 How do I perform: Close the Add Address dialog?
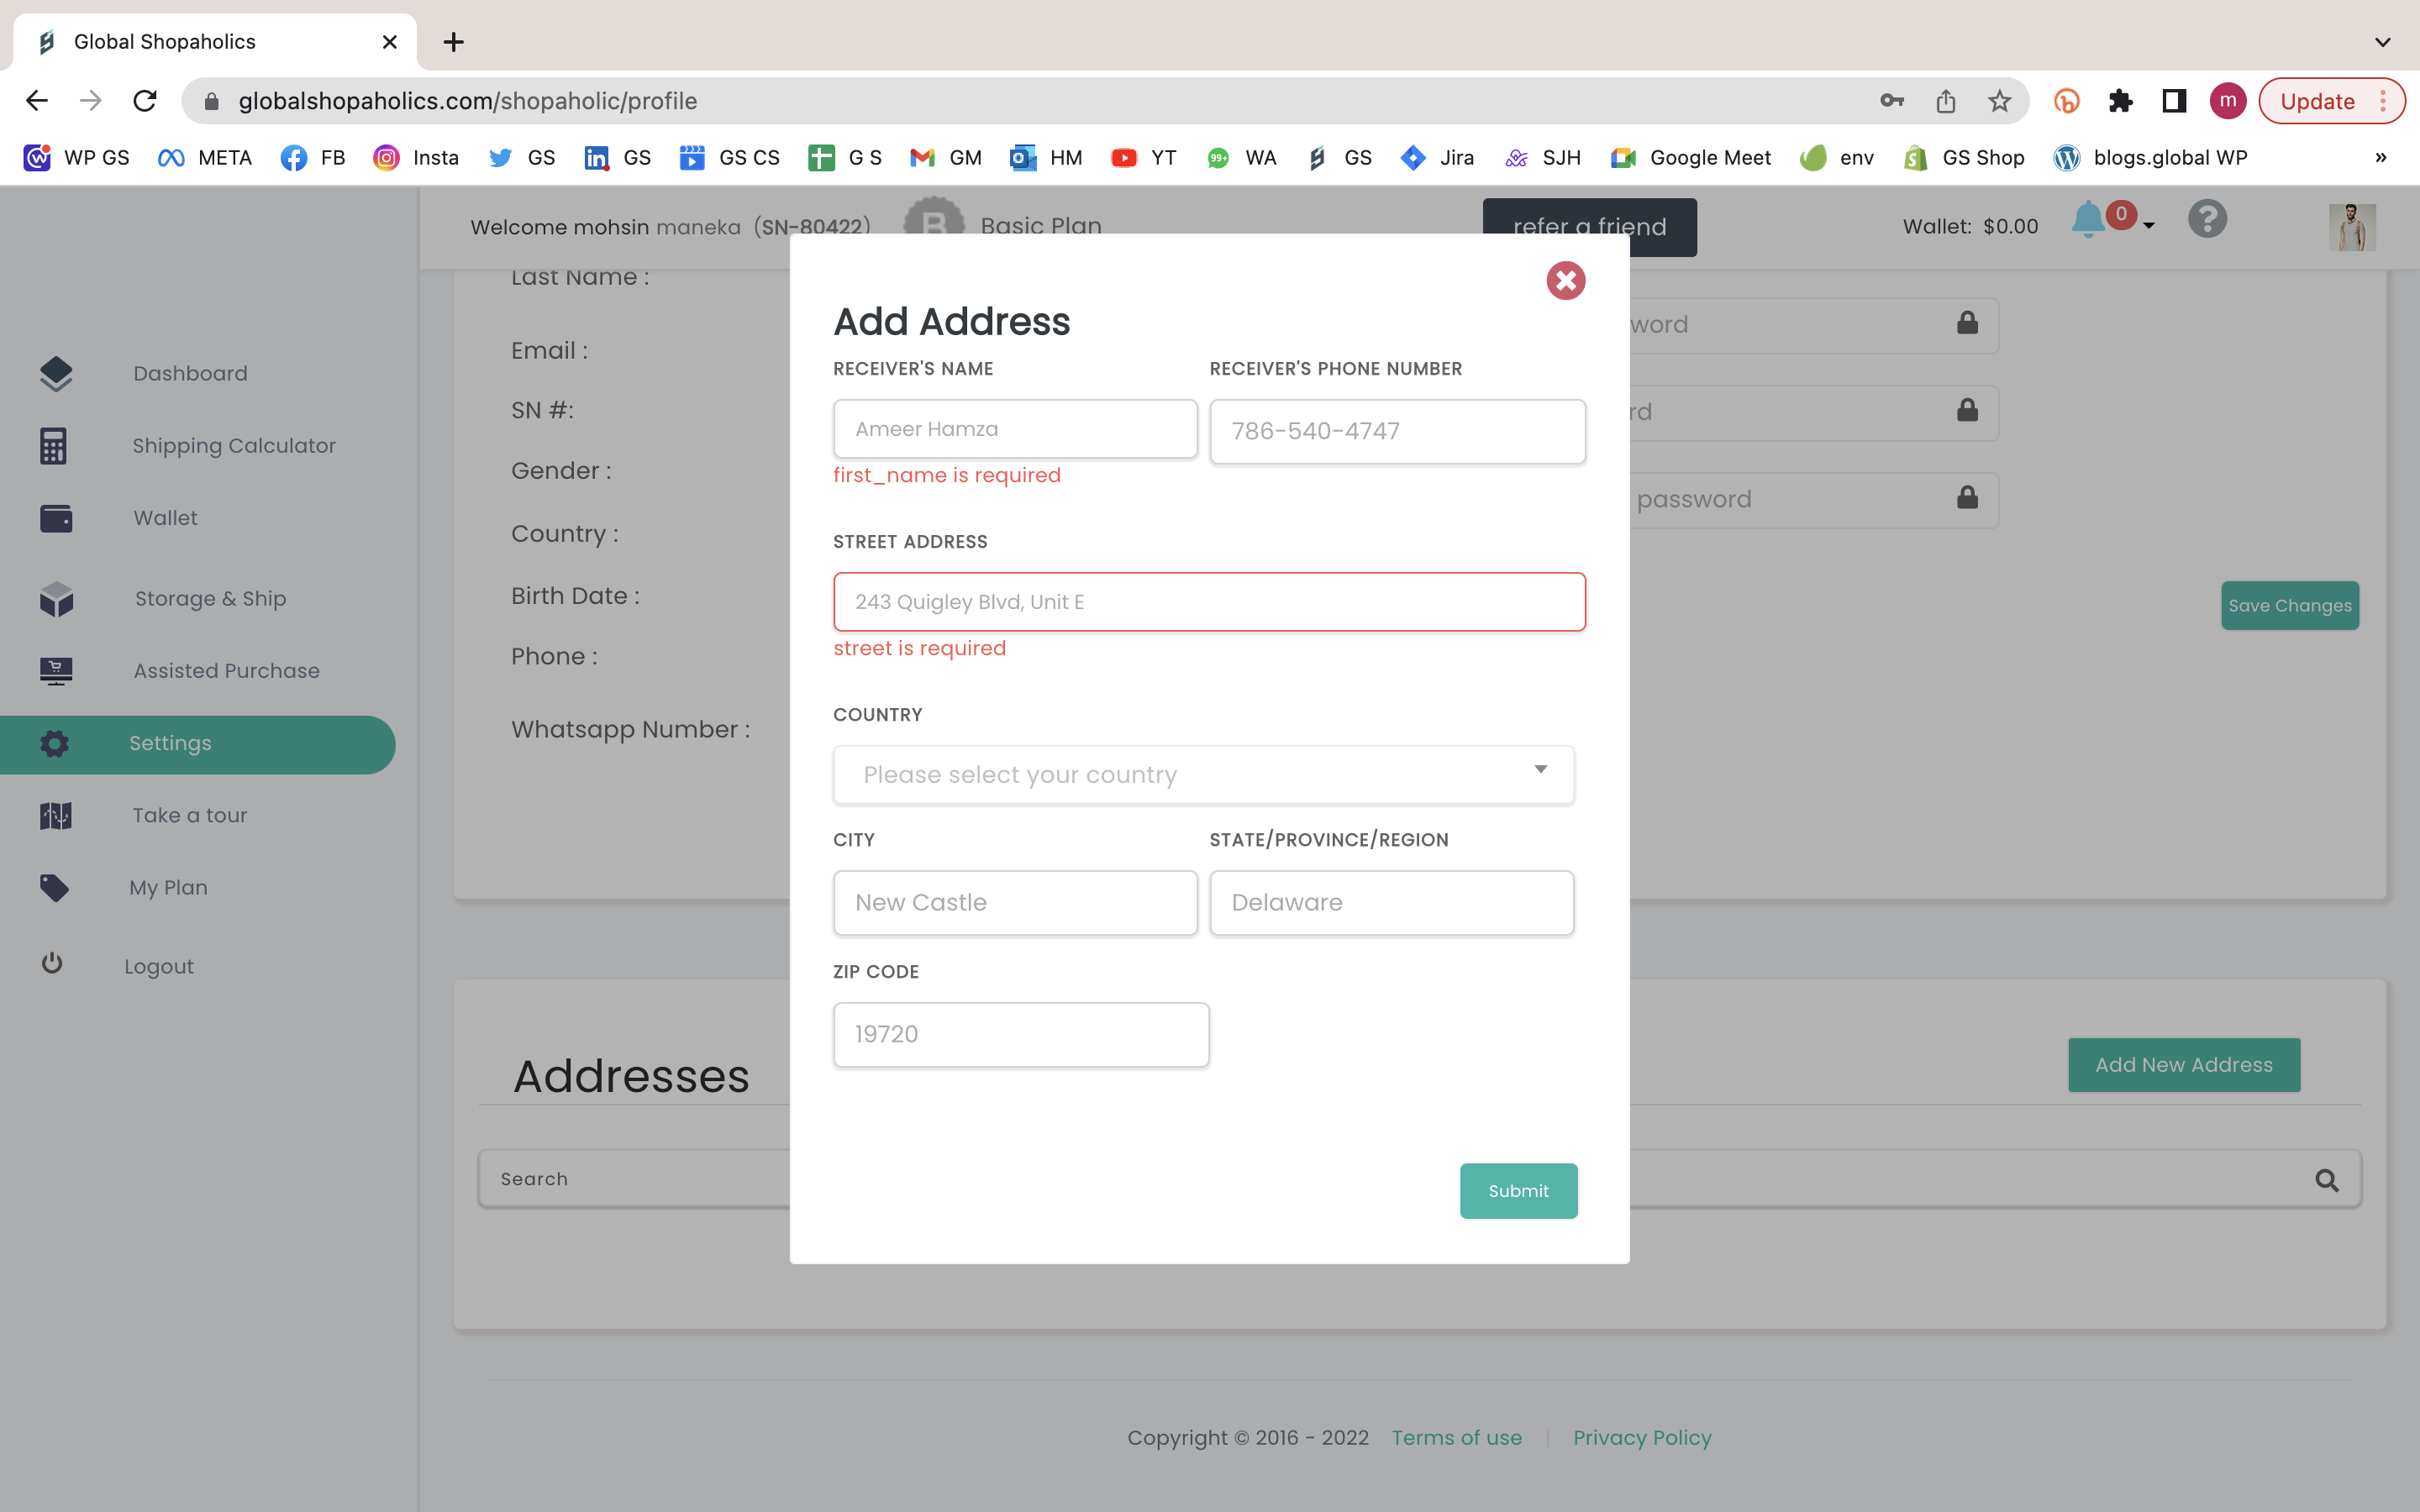1565,281
